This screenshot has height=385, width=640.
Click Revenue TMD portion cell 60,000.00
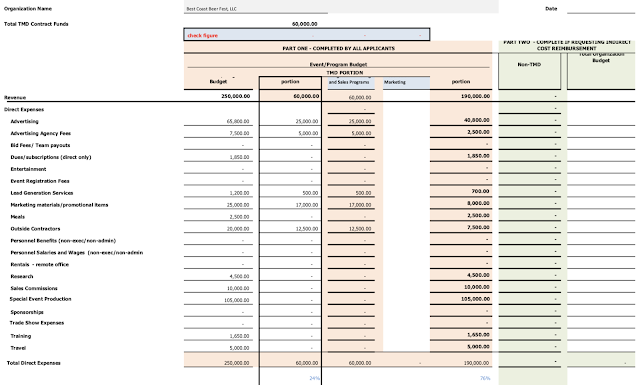[x=290, y=96]
